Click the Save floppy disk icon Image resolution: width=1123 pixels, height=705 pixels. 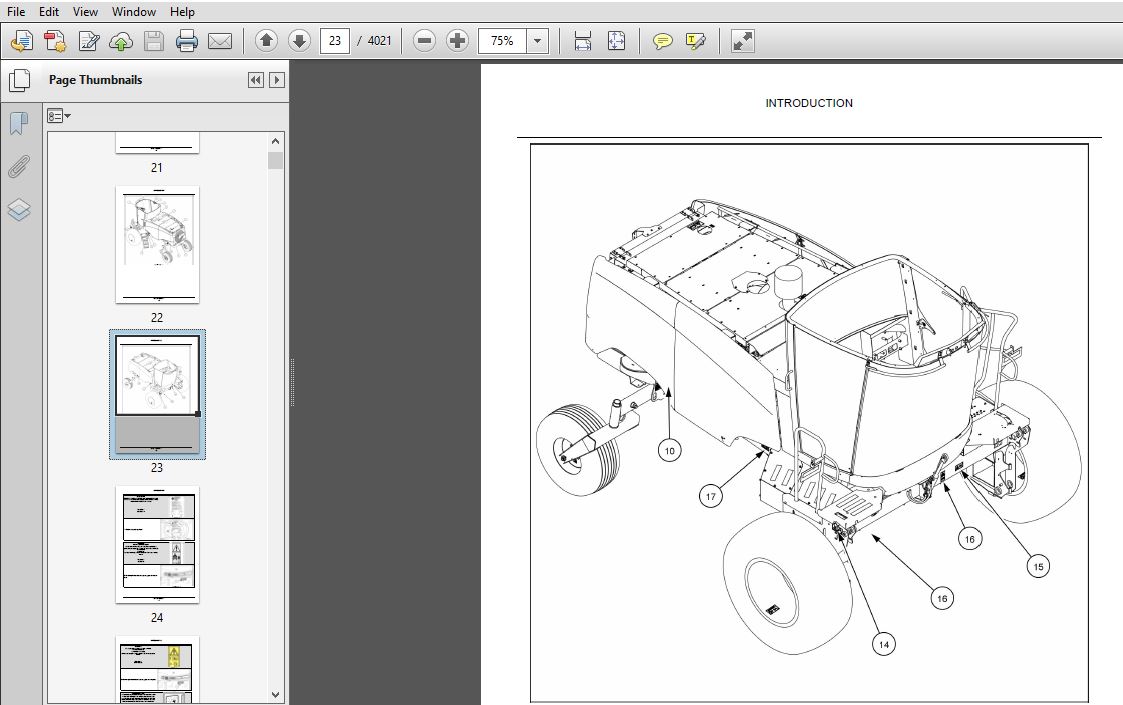[154, 41]
